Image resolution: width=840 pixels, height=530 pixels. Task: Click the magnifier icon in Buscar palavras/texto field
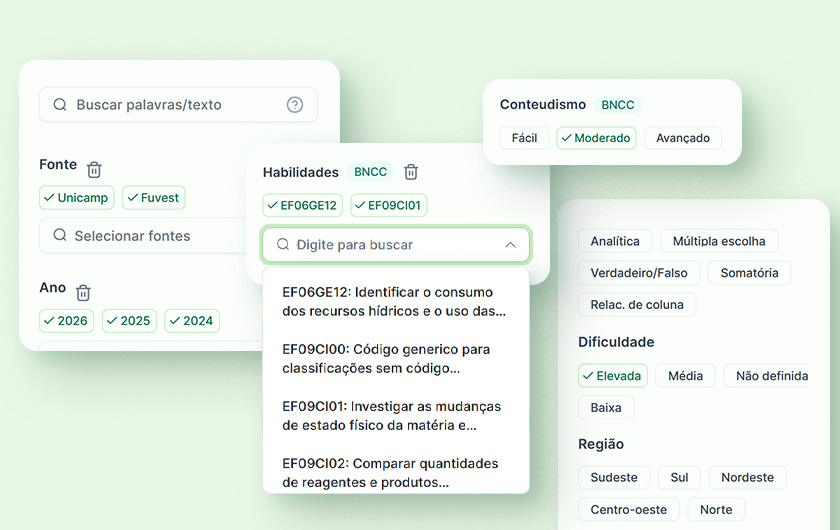click(60, 104)
